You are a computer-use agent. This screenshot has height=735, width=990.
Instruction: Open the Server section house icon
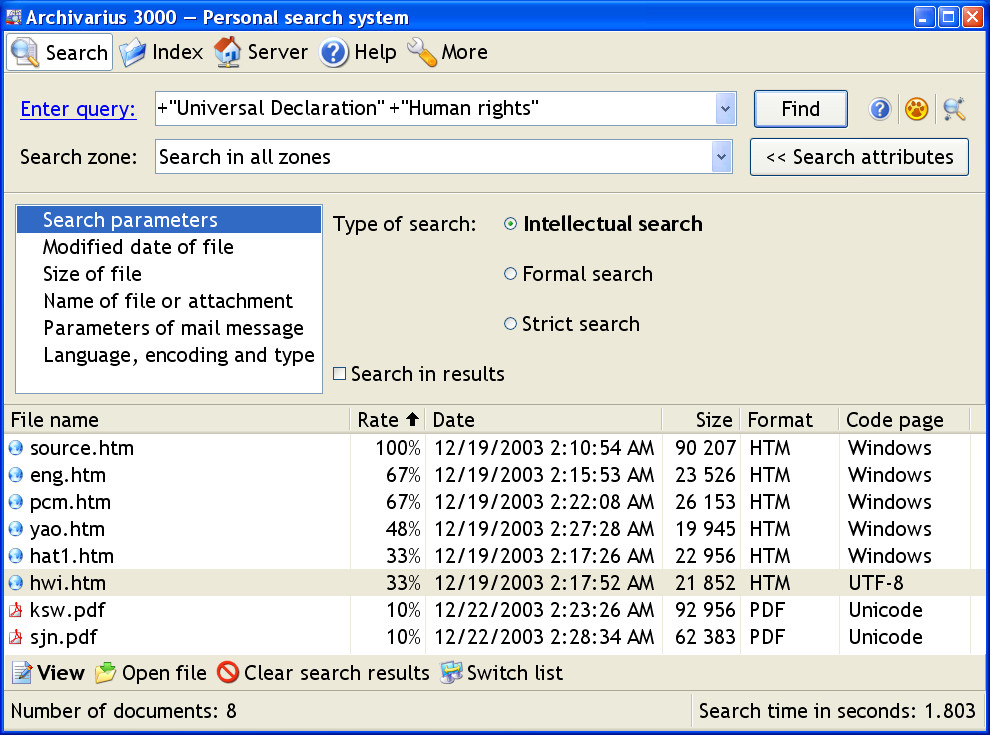(x=227, y=52)
